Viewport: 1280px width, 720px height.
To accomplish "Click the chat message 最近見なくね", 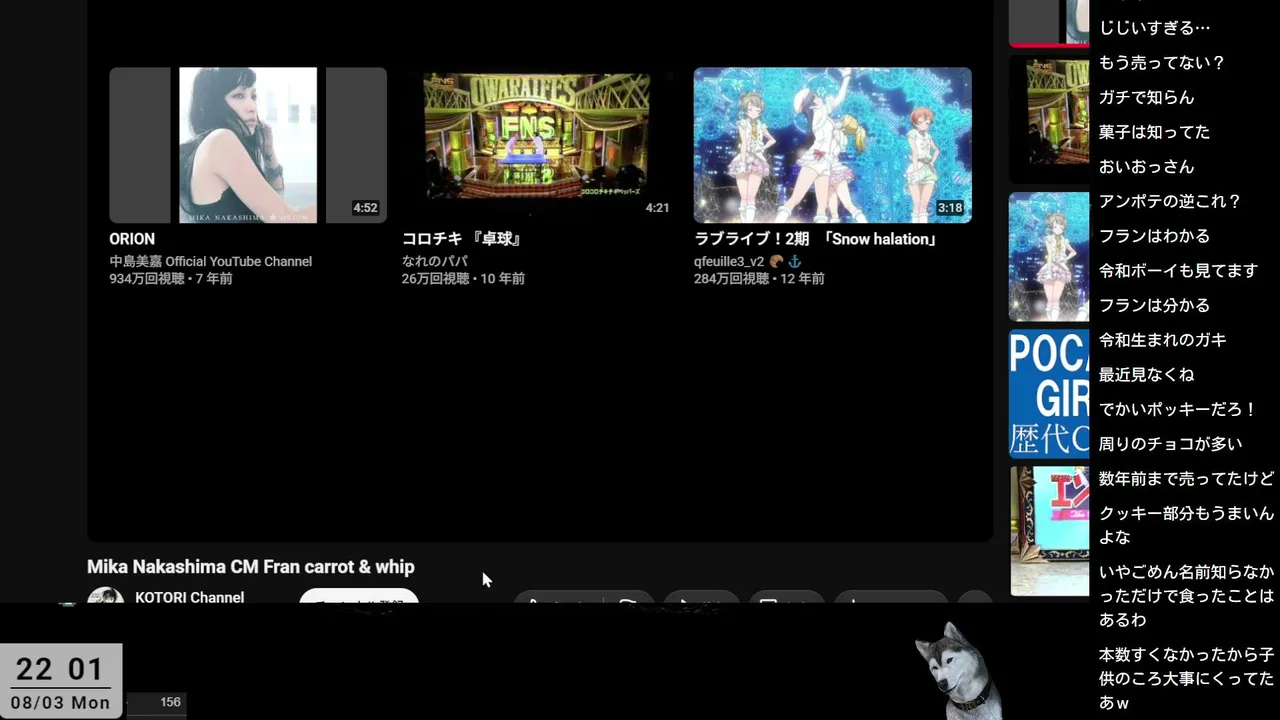I will [1147, 375].
